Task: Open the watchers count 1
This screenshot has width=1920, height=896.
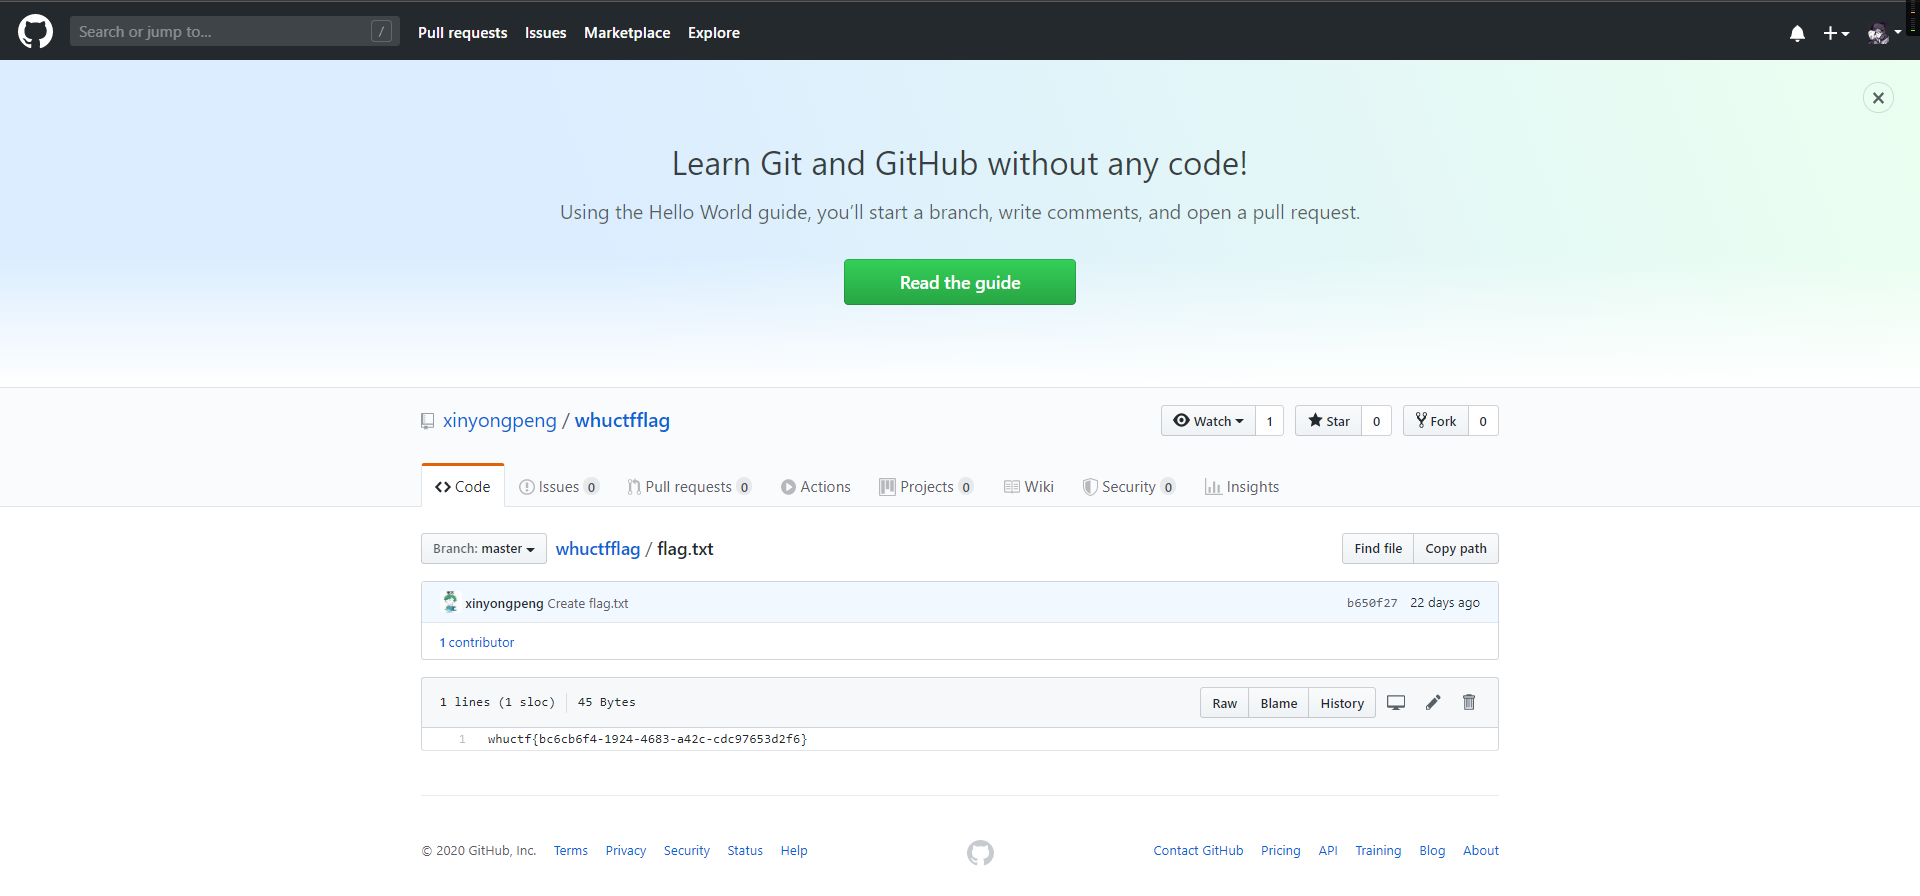Action: coord(1270,421)
